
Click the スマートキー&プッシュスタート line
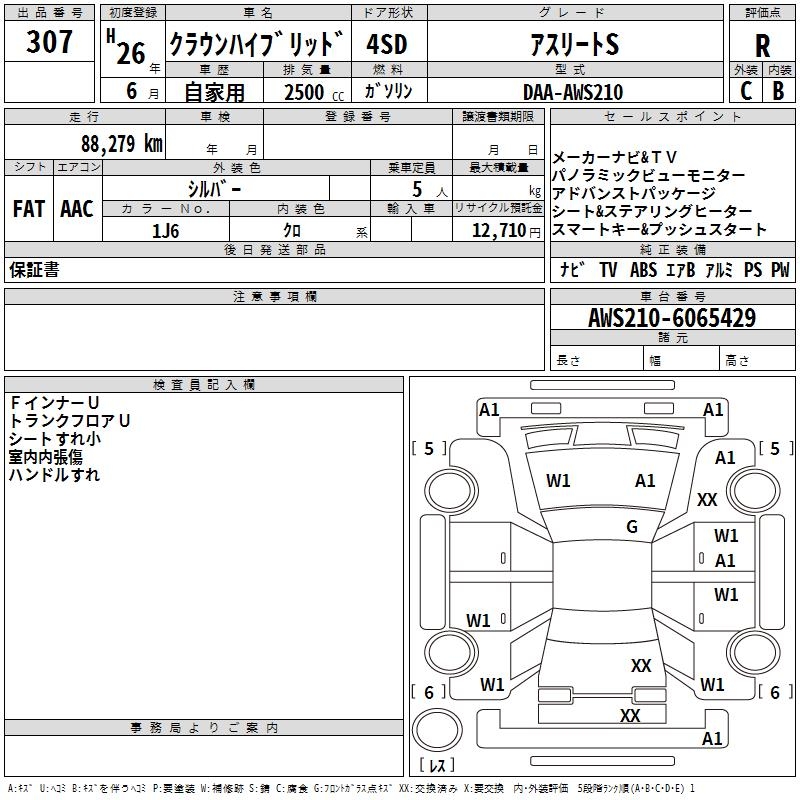click(x=659, y=229)
